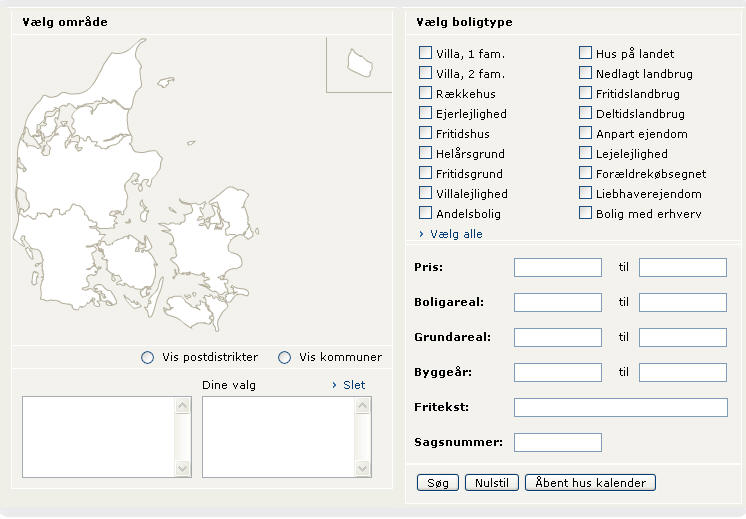Check the Andelsbolig option

click(x=425, y=213)
